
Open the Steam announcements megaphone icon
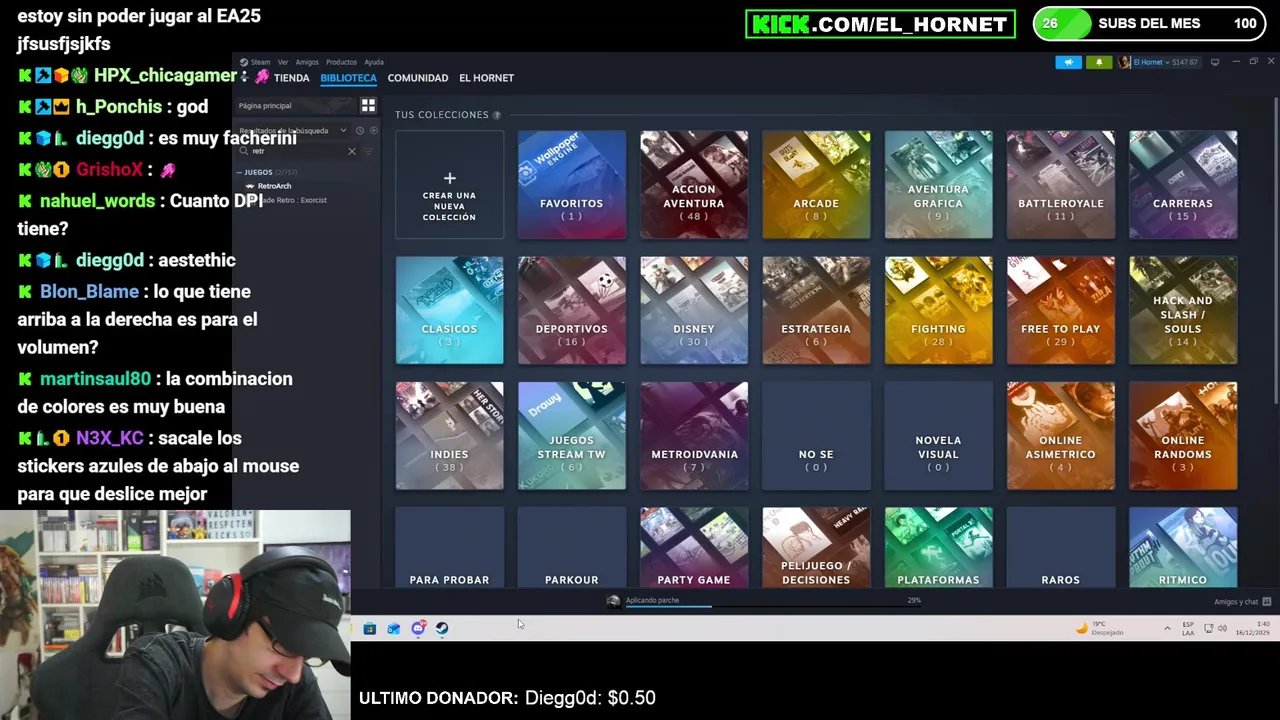coord(1068,62)
